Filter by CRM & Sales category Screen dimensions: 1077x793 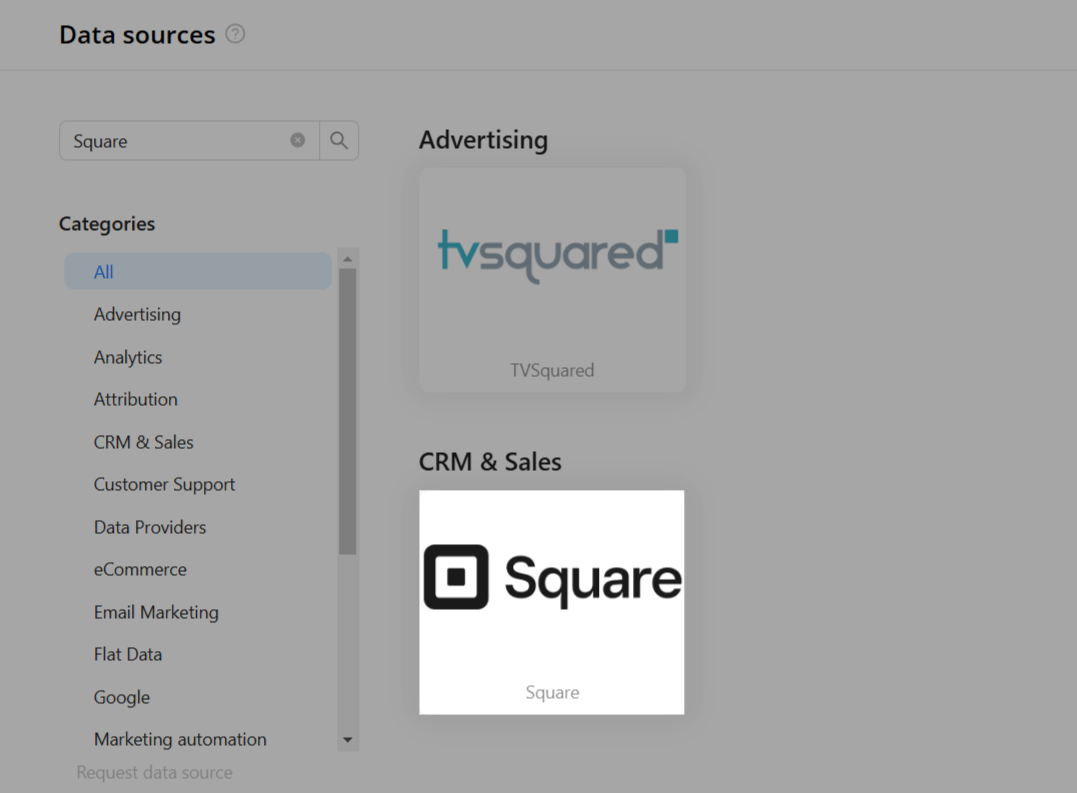[x=144, y=442]
